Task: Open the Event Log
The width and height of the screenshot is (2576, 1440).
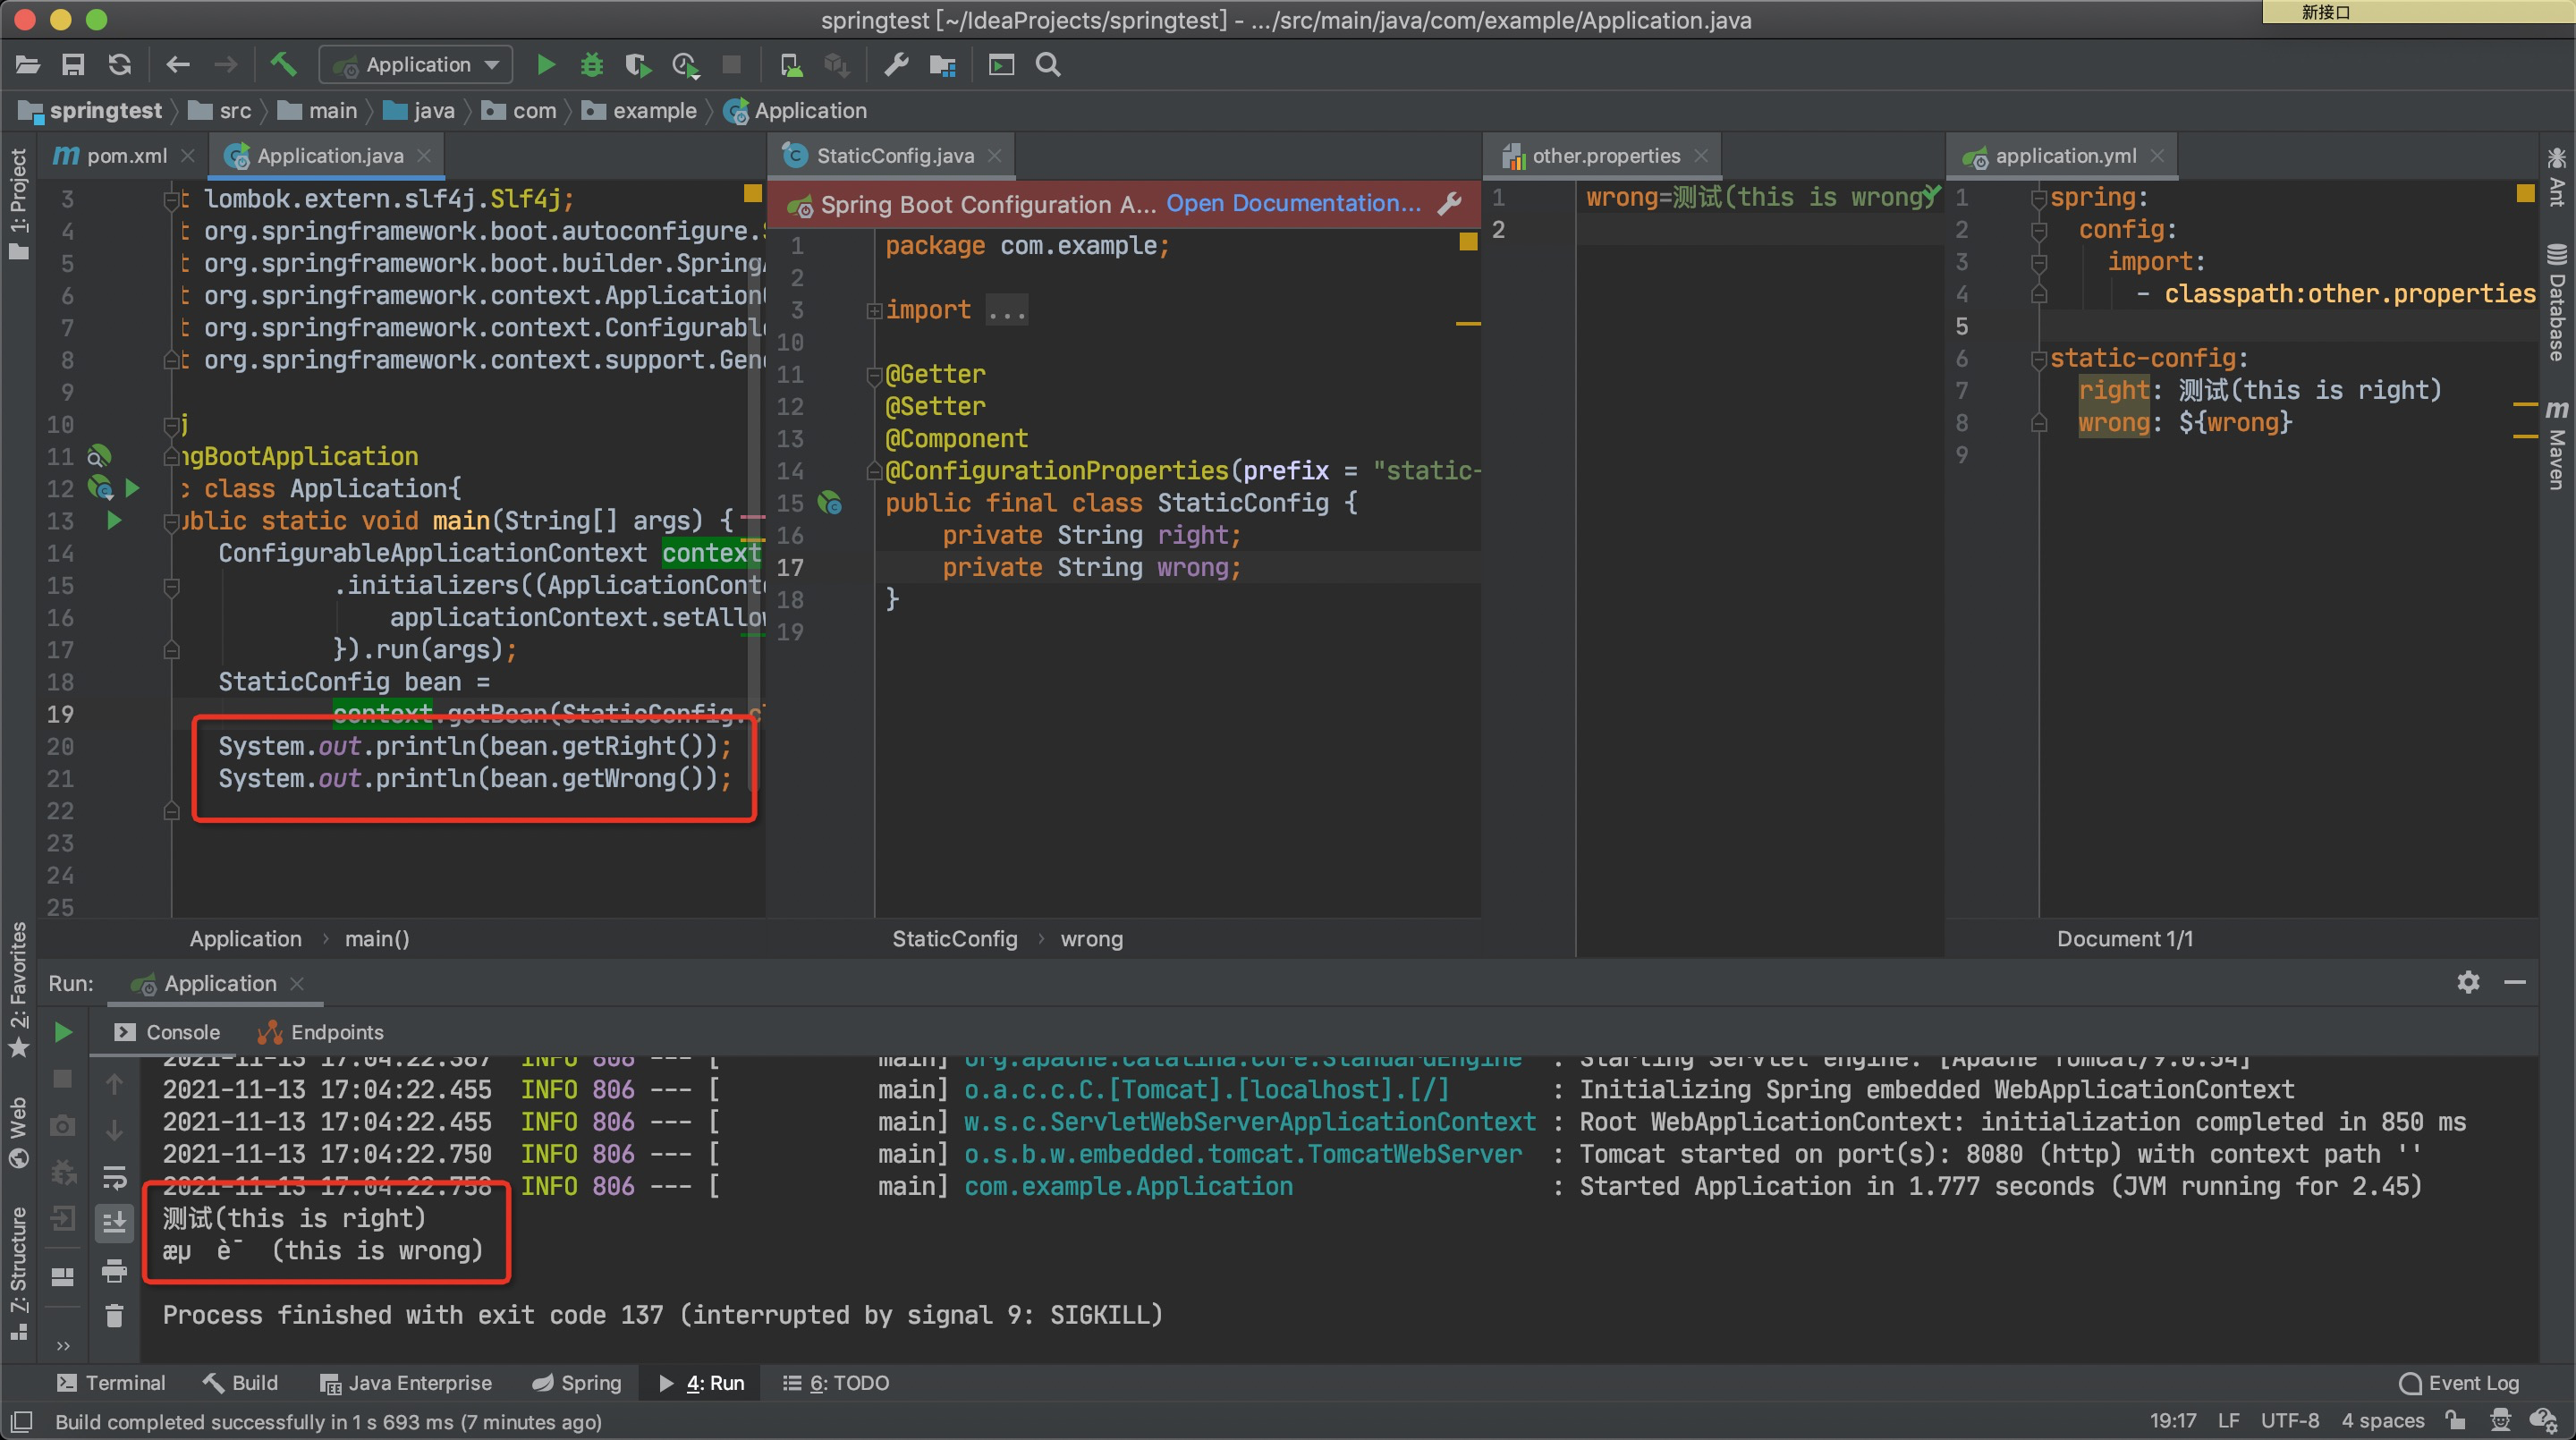Action: [x=2459, y=1382]
